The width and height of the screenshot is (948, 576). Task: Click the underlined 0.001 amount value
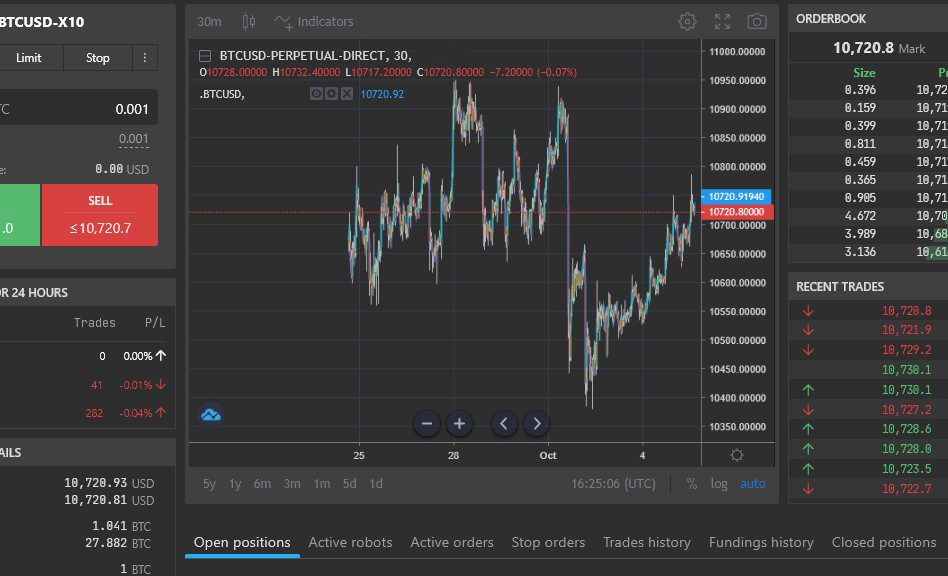tap(134, 139)
